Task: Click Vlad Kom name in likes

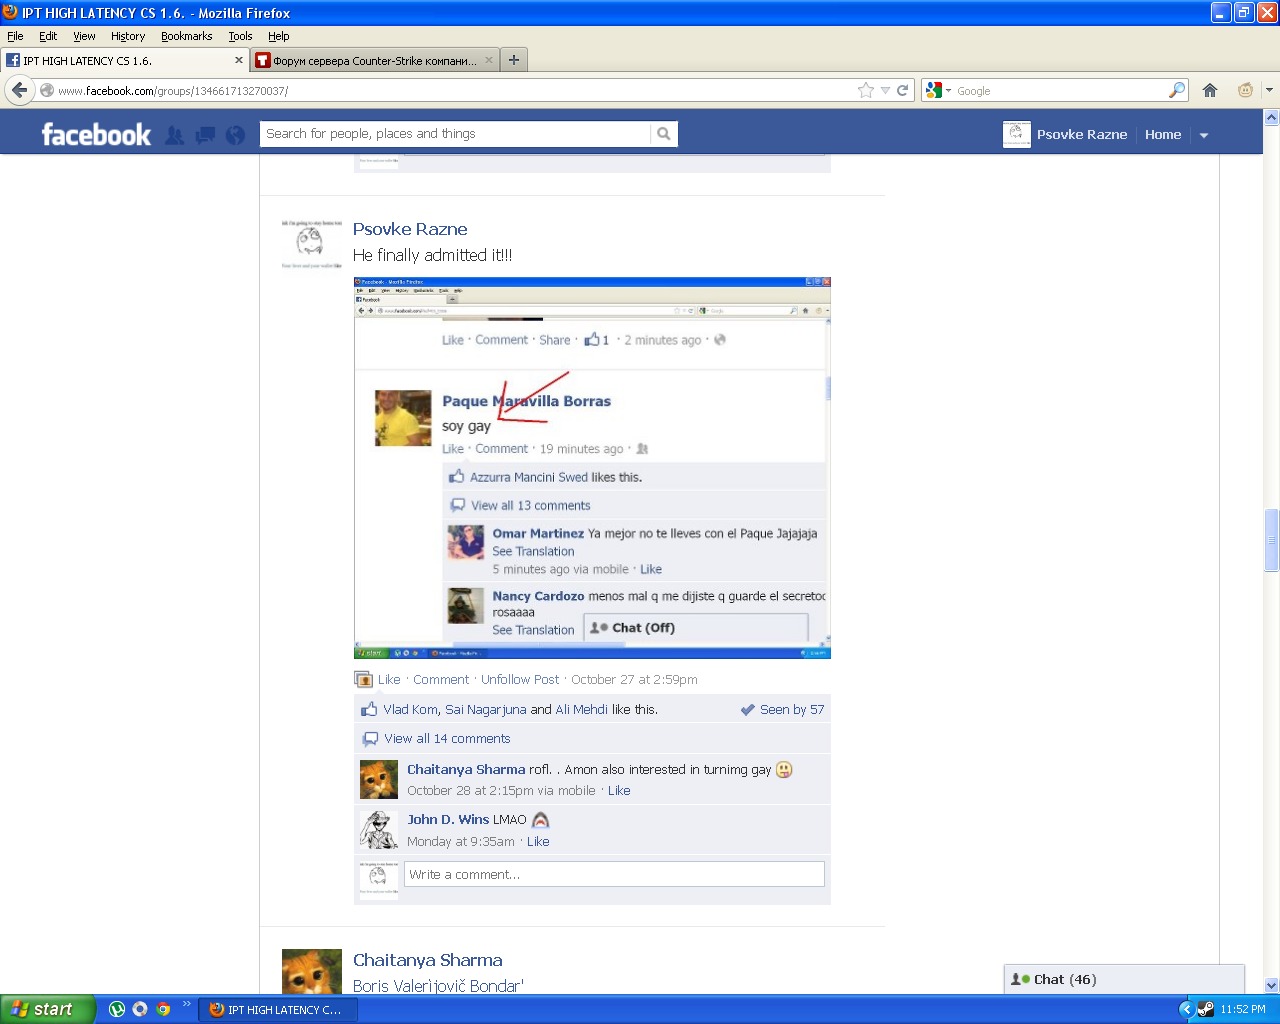Action: click(x=410, y=709)
